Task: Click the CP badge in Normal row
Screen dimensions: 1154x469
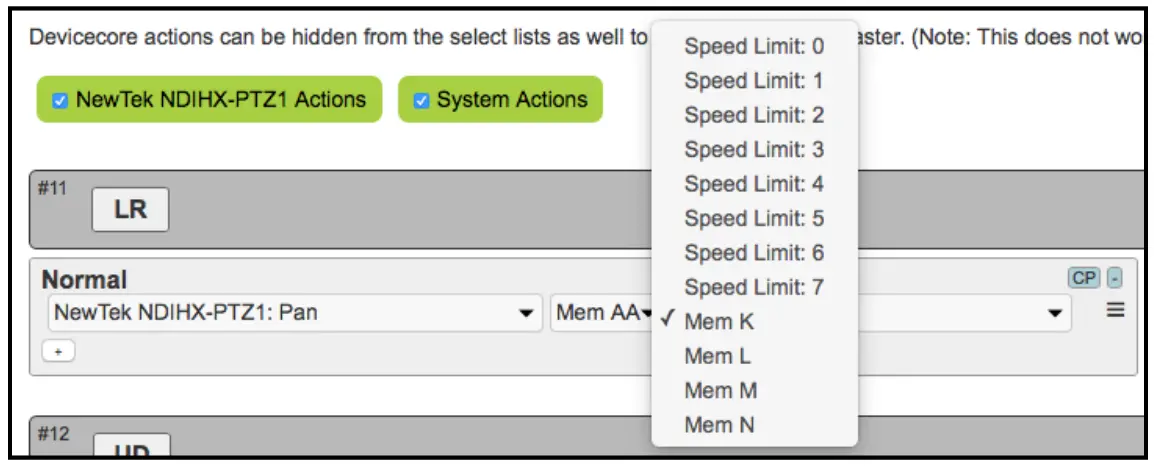Action: coord(1082,277)
